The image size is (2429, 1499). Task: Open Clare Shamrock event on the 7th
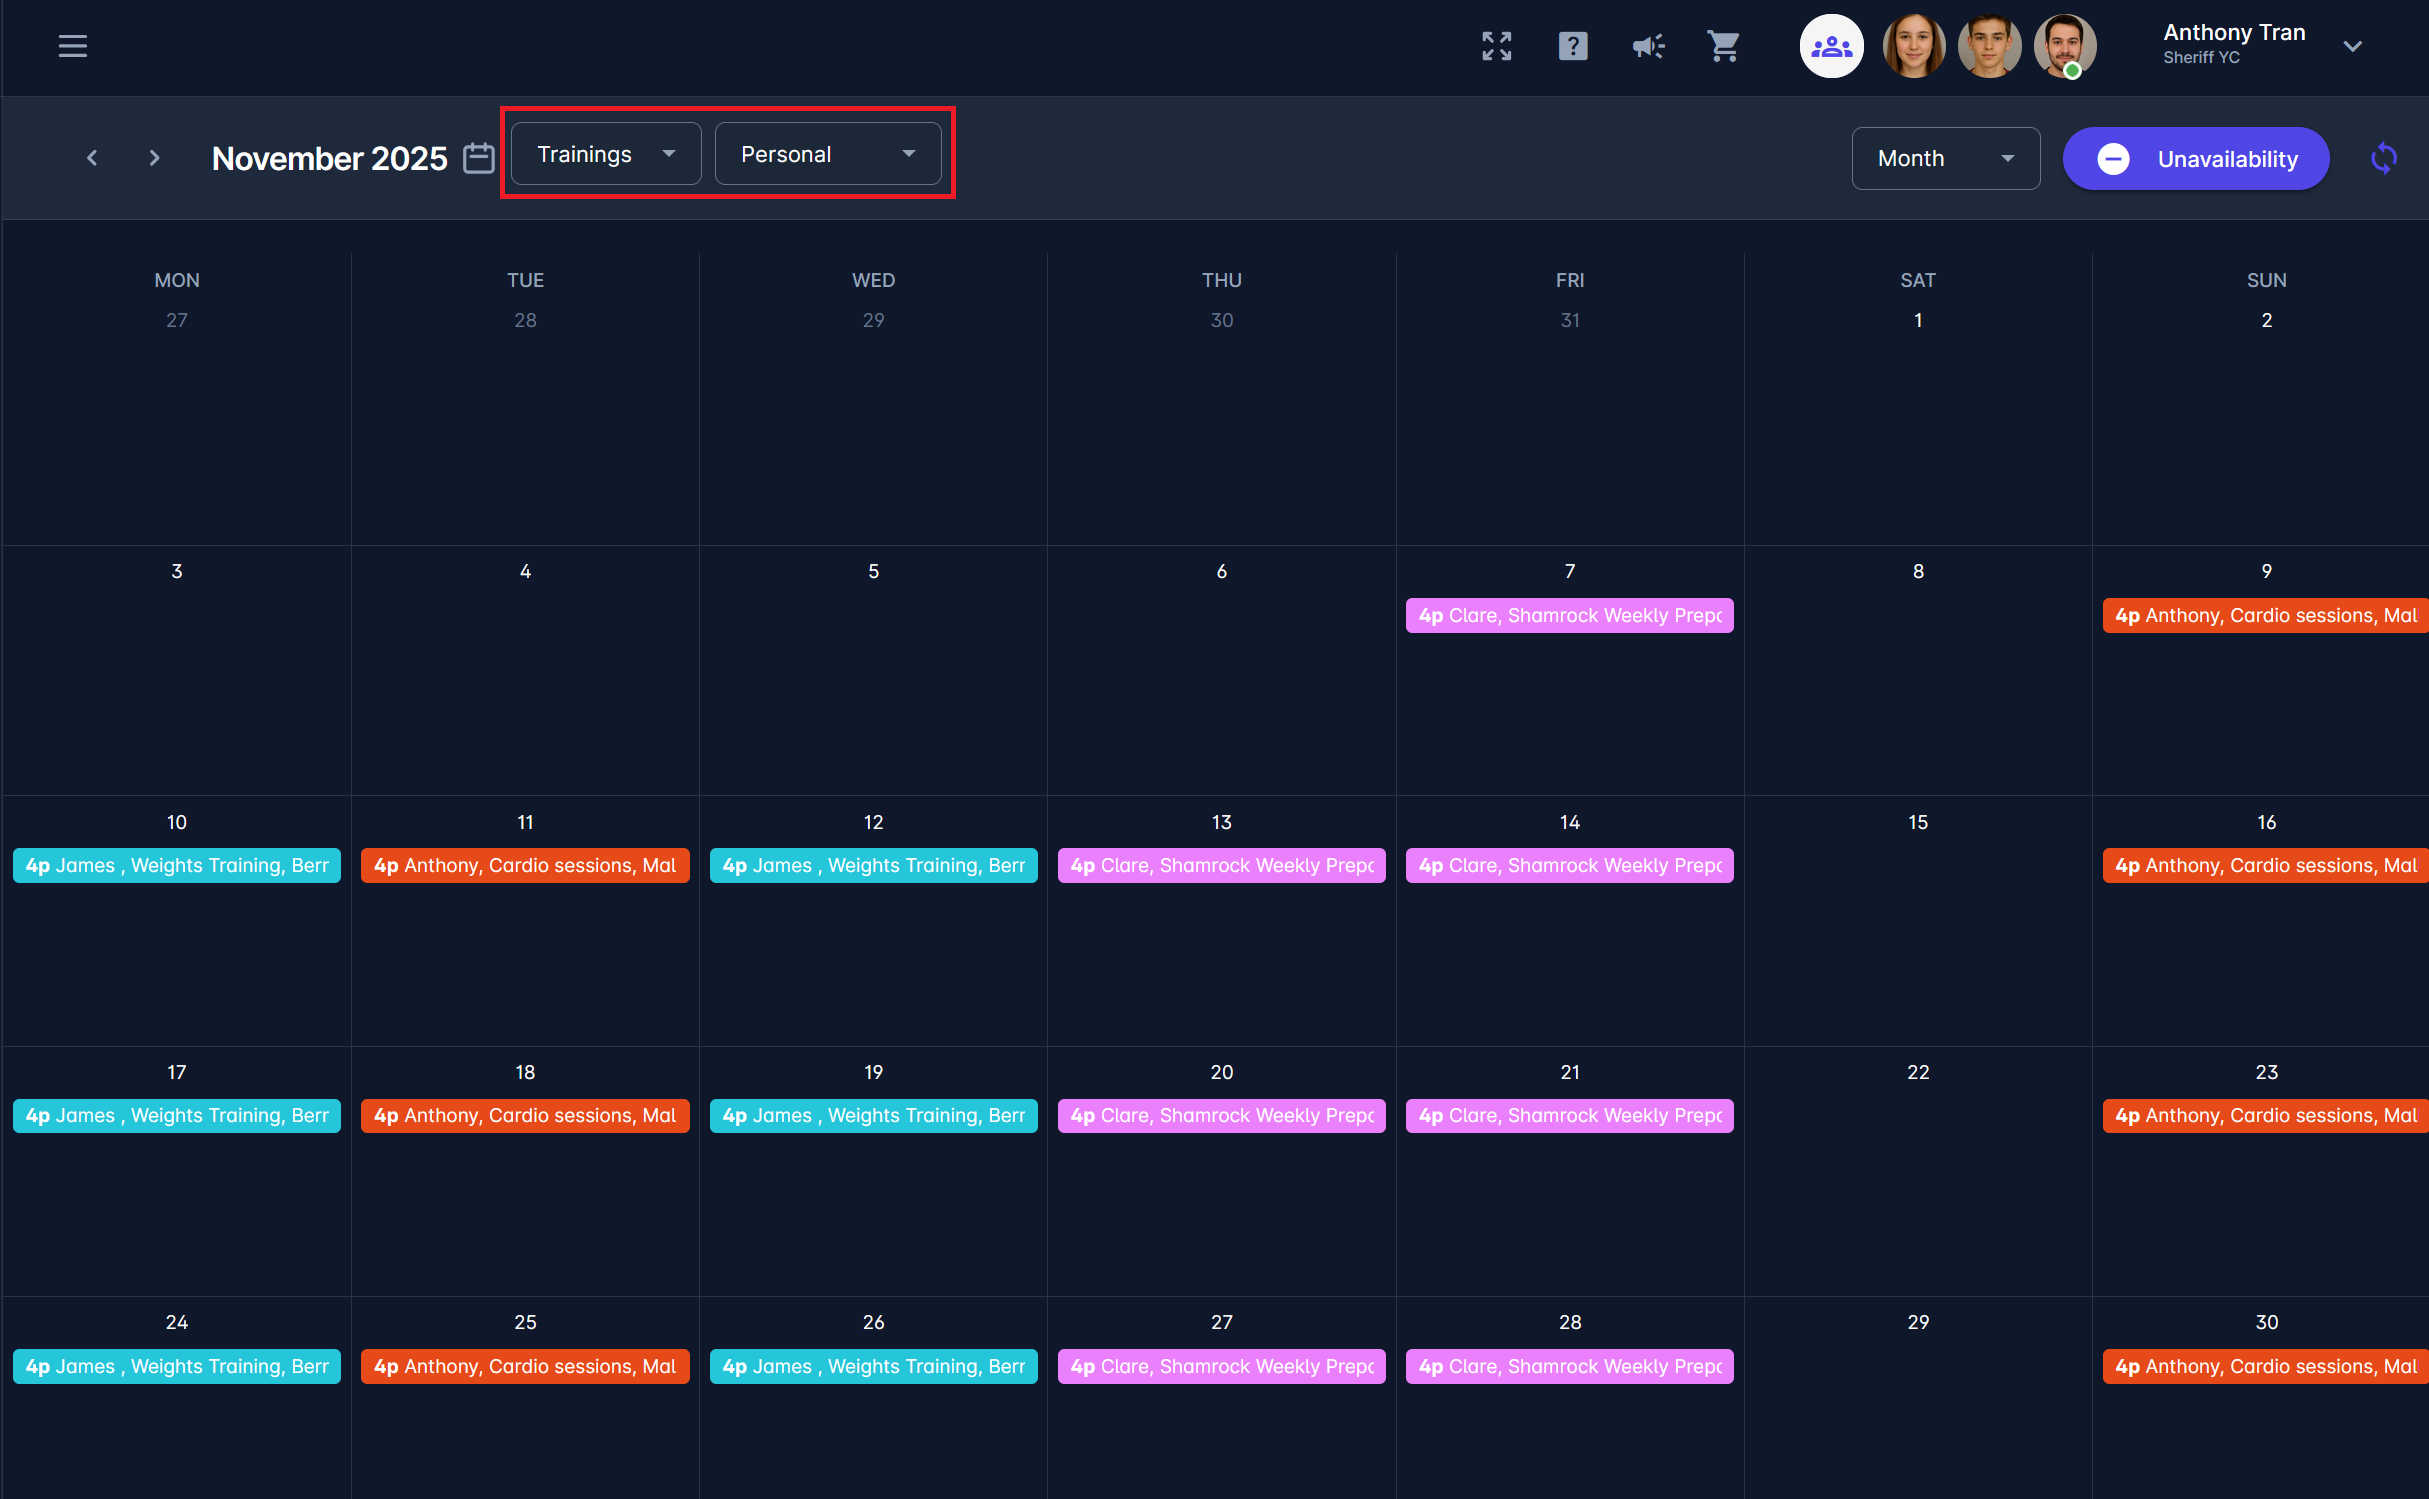point(1568,615)
